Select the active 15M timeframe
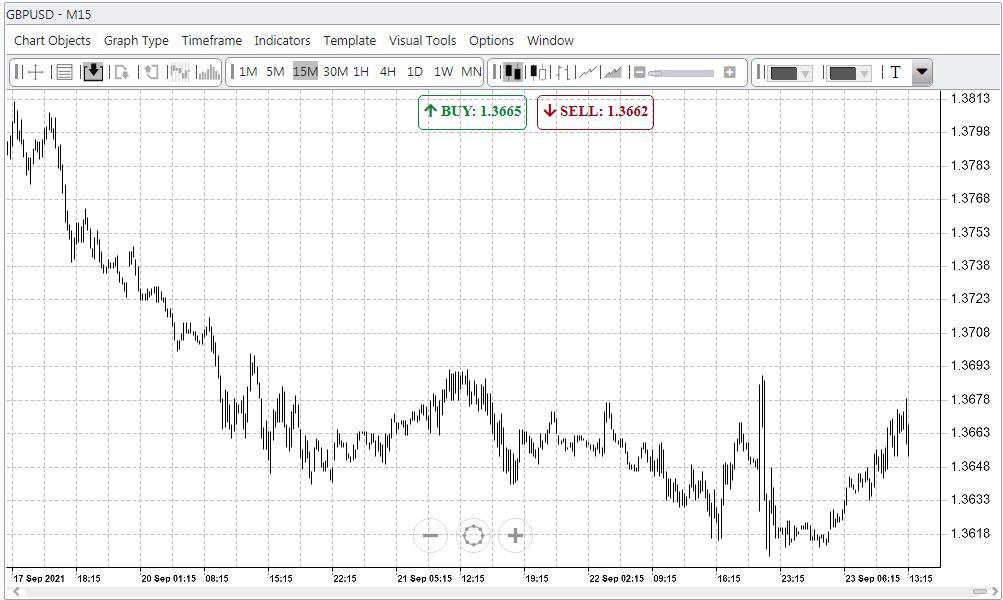1003x600 pixels. pos(305,72)
